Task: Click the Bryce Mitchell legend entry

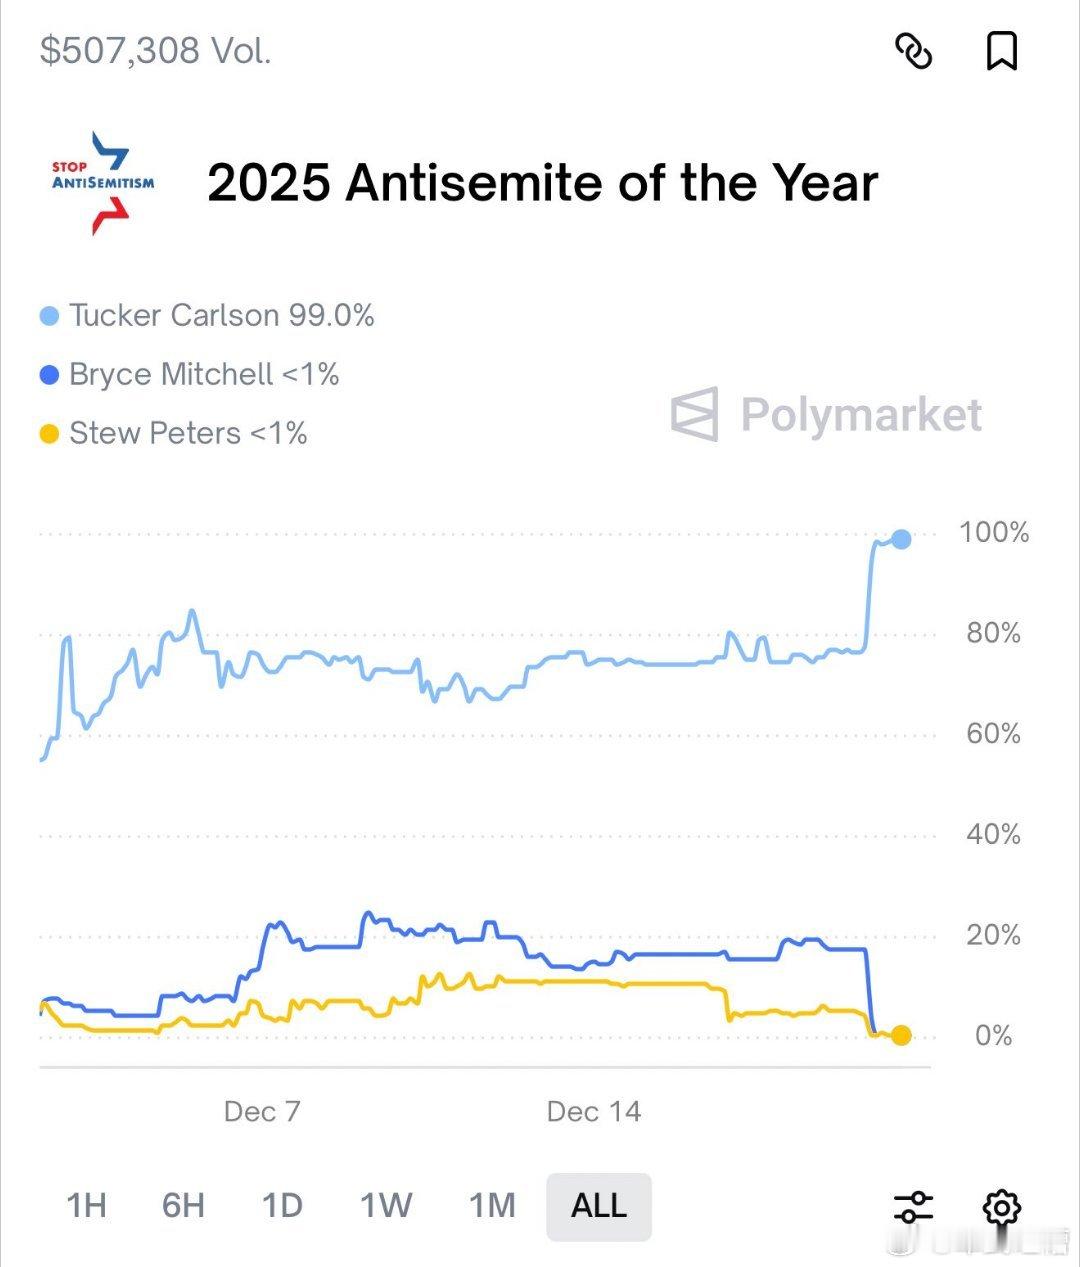Action: point(204,375)
